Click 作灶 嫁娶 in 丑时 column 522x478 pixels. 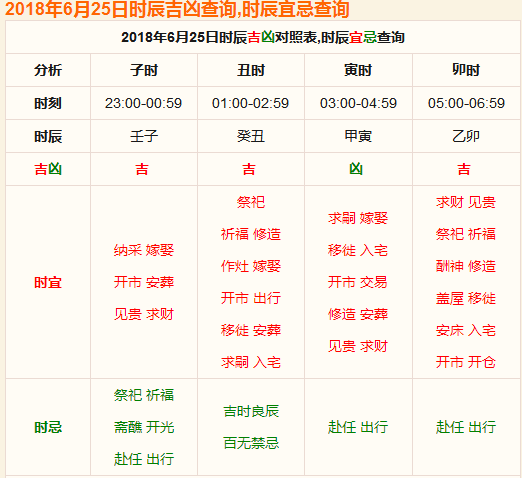click(251, 266)
